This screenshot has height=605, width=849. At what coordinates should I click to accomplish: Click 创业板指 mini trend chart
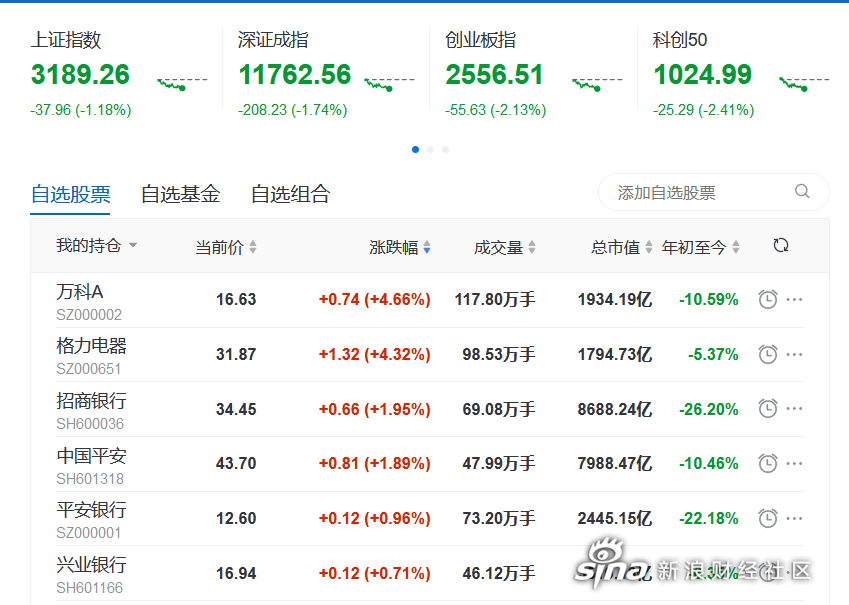coord(597,83)
